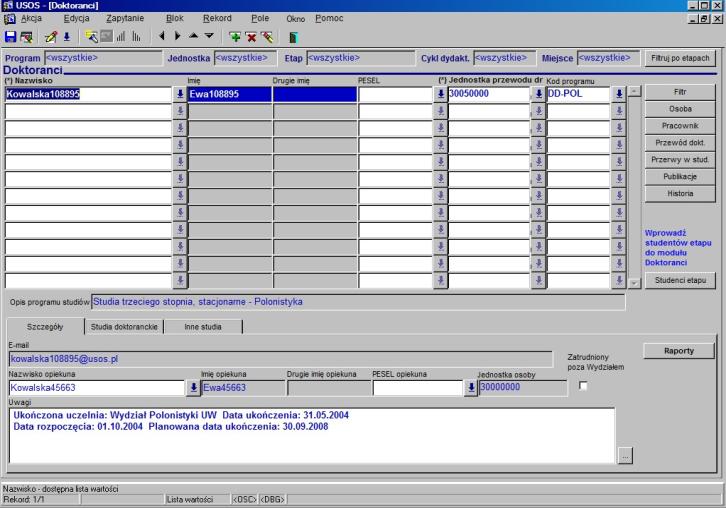Click the Save diskette toolbar icon

click(10, 37)
